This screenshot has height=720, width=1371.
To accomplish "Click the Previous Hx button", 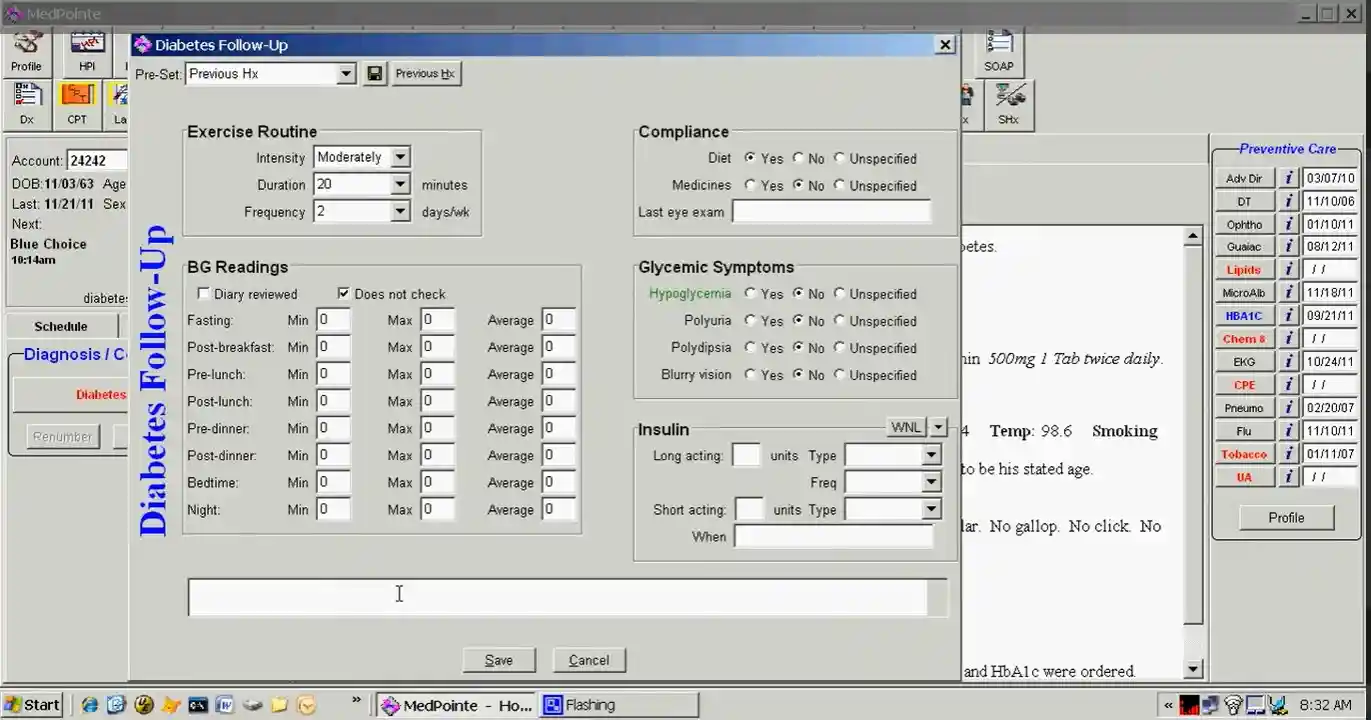I will (425, 73).
